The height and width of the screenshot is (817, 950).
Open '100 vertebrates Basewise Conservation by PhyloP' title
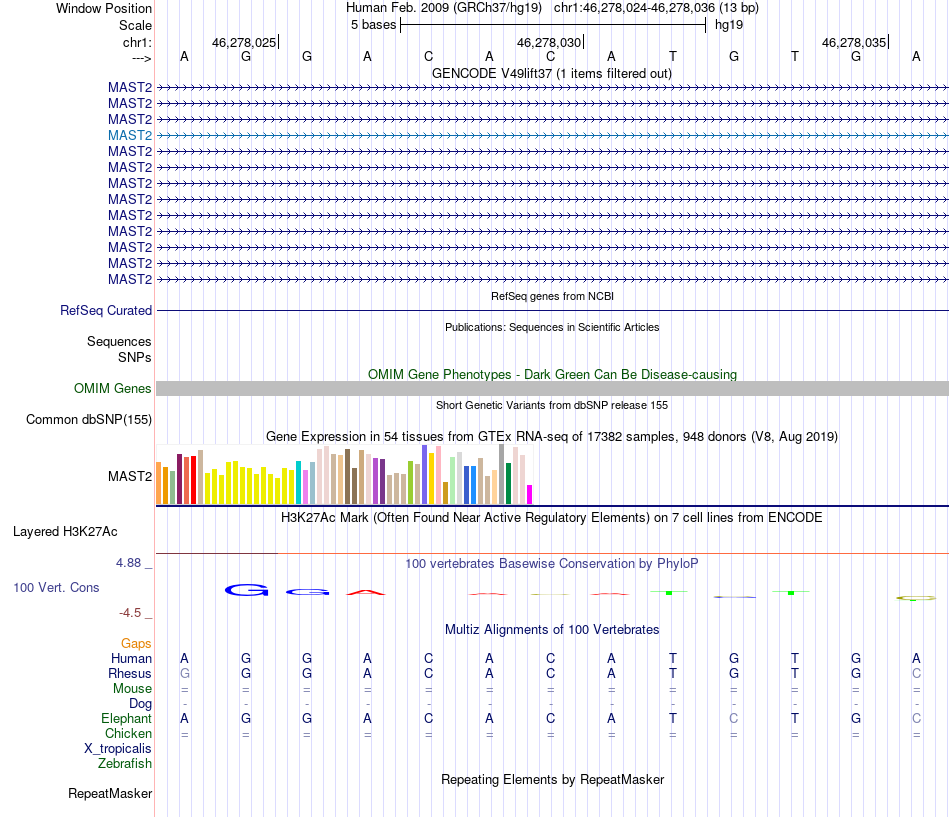click(551, 564)
